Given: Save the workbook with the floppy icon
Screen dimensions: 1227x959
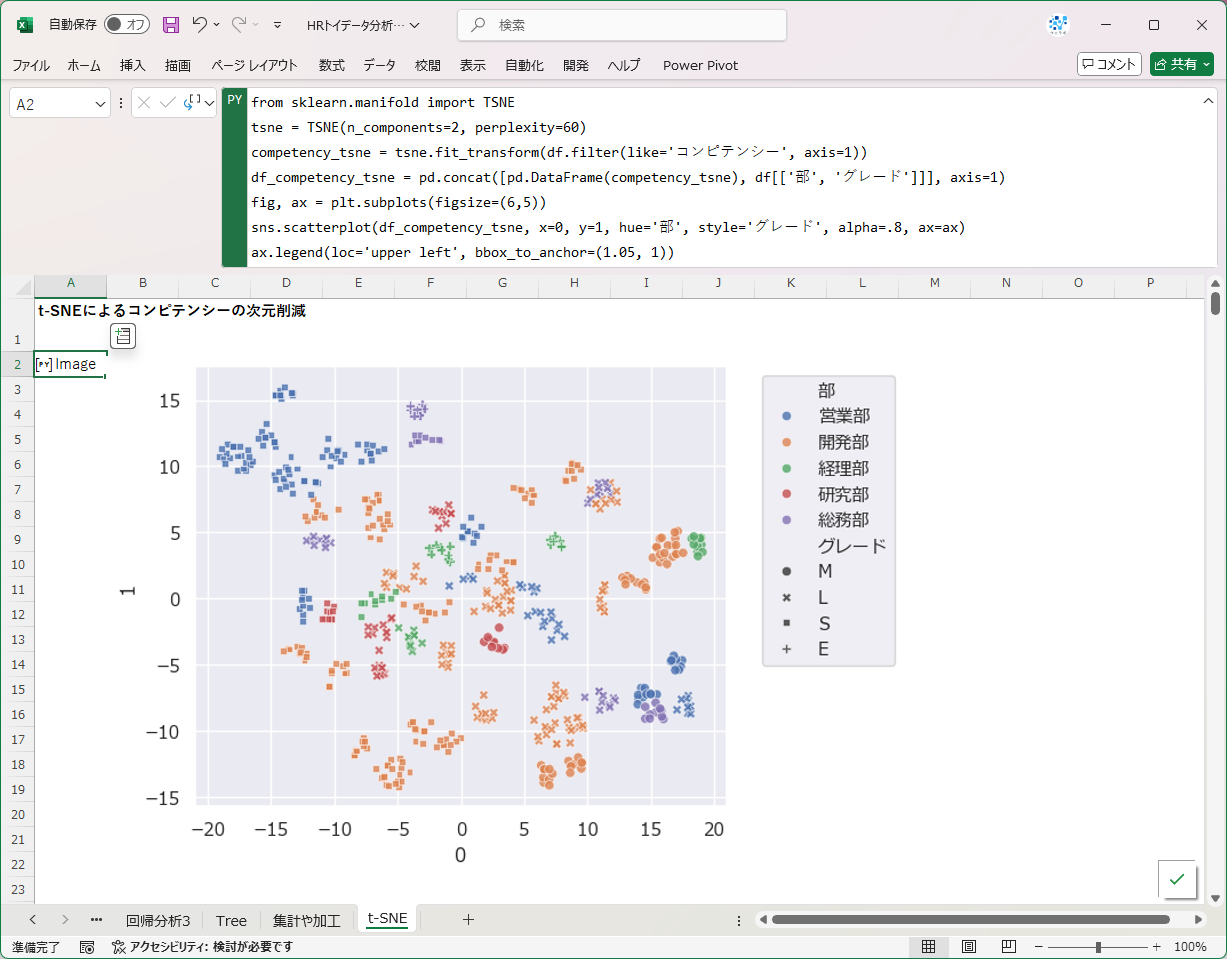Looking at the screenshot, I should (171, 25).
